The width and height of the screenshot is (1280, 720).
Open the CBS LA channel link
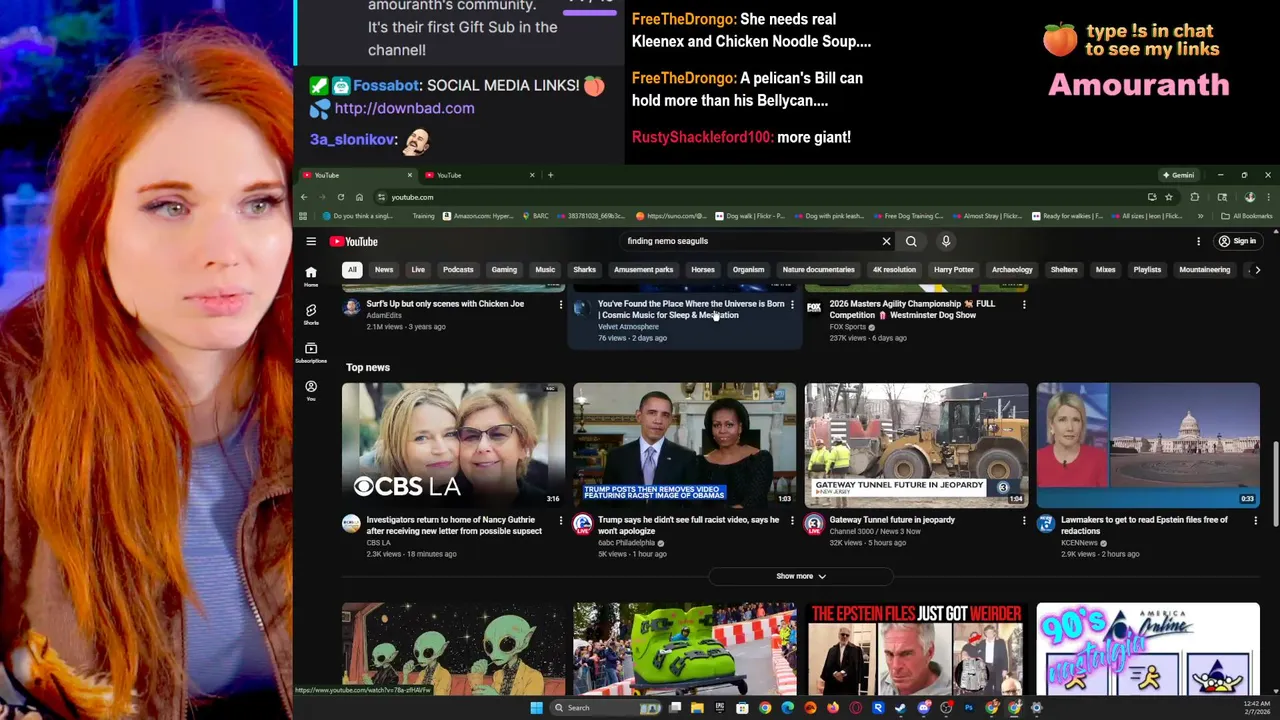coord(379,543)
